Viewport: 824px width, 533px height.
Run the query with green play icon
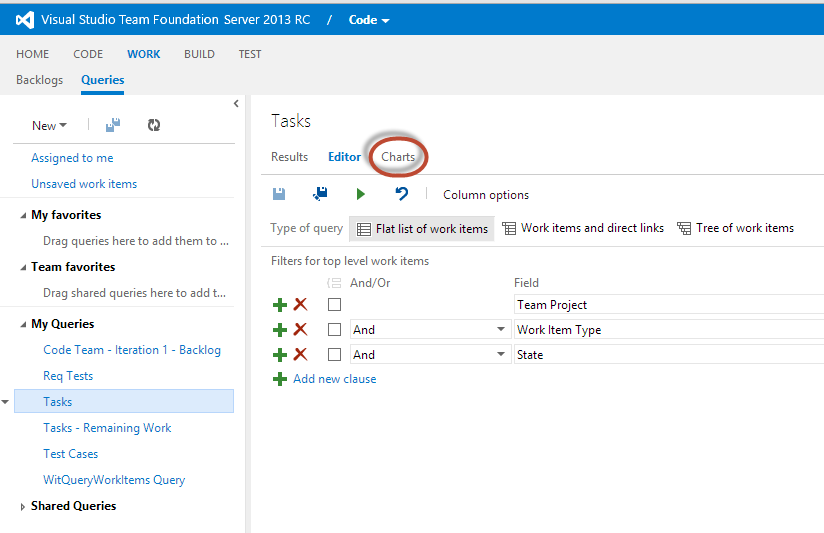(360, 194)
